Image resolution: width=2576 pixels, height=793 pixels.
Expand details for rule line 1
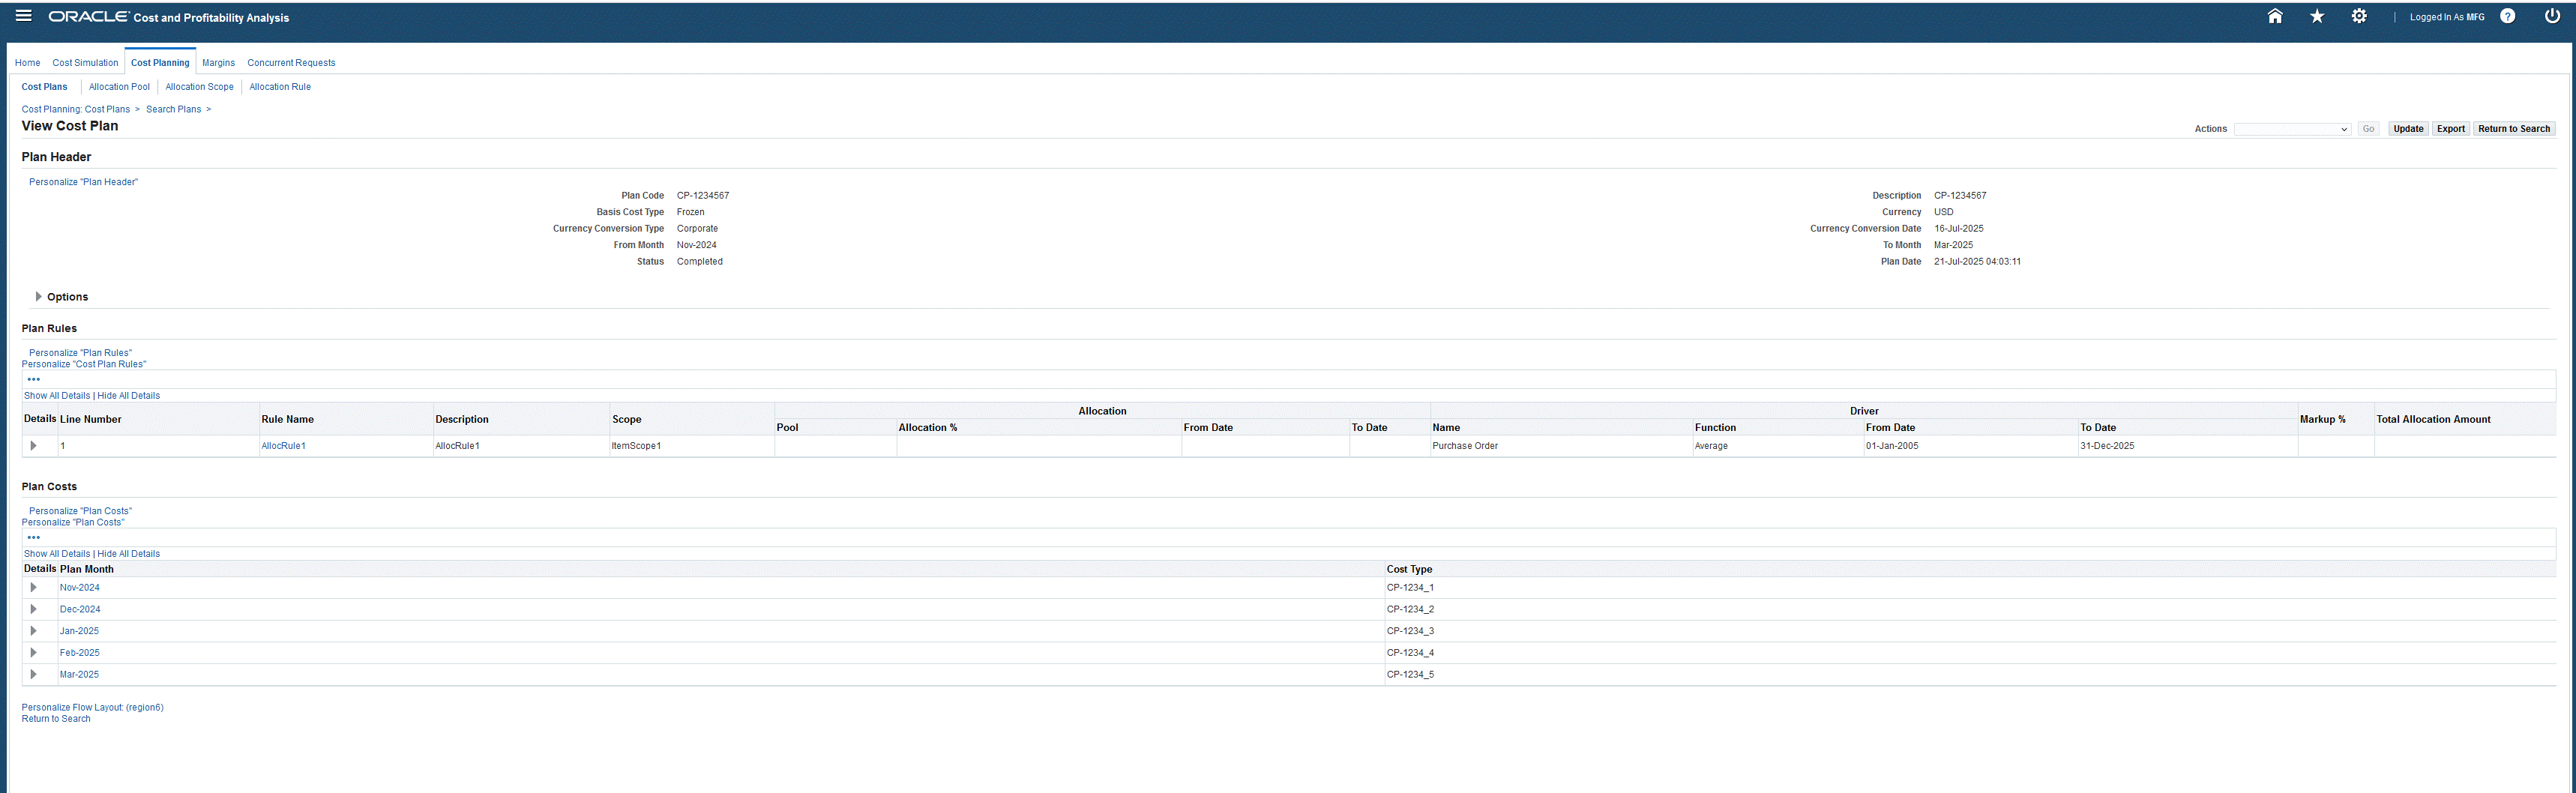(34, 446)
